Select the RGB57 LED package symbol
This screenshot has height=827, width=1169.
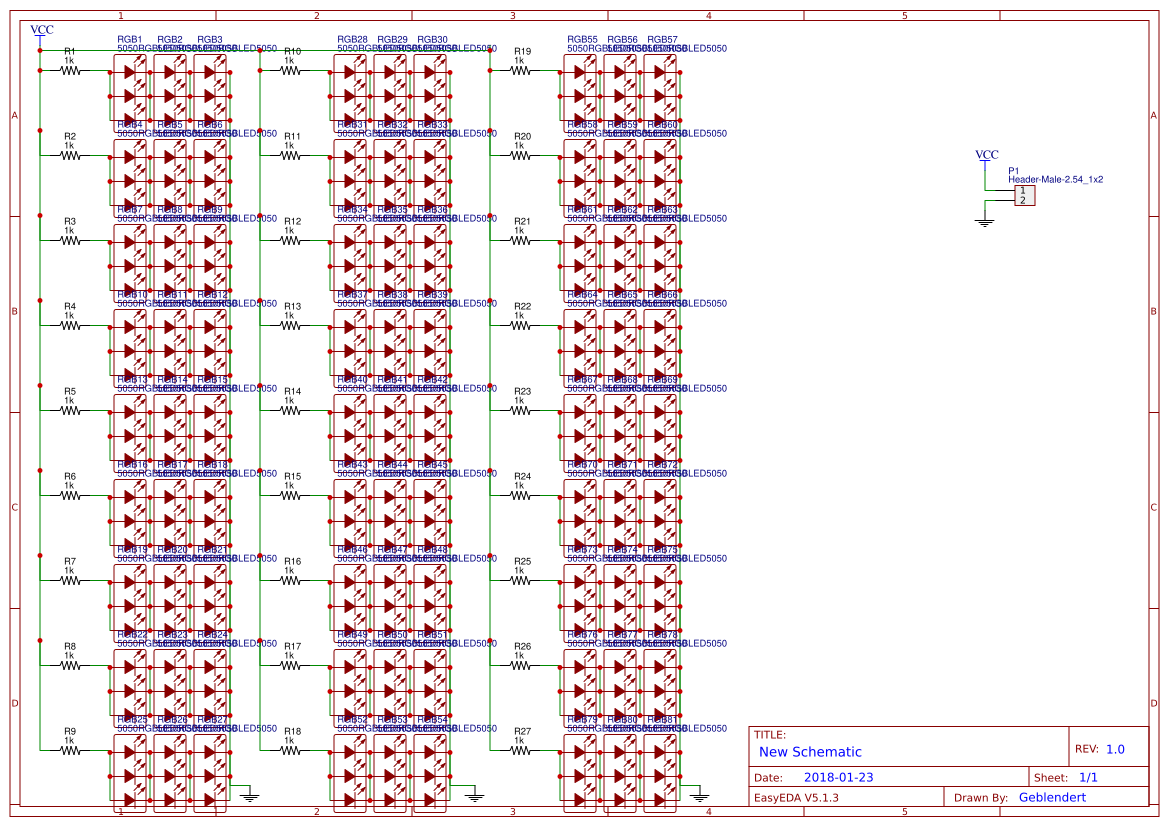click(x=660, y=88)
